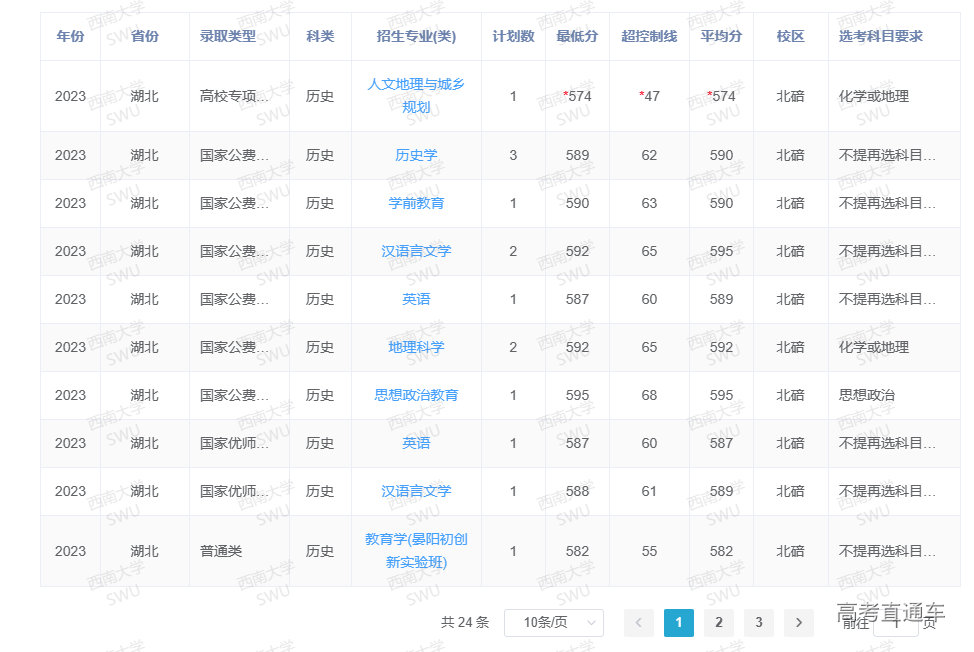Go to the previous page arrow
The image size is (974, 652).
638,623
